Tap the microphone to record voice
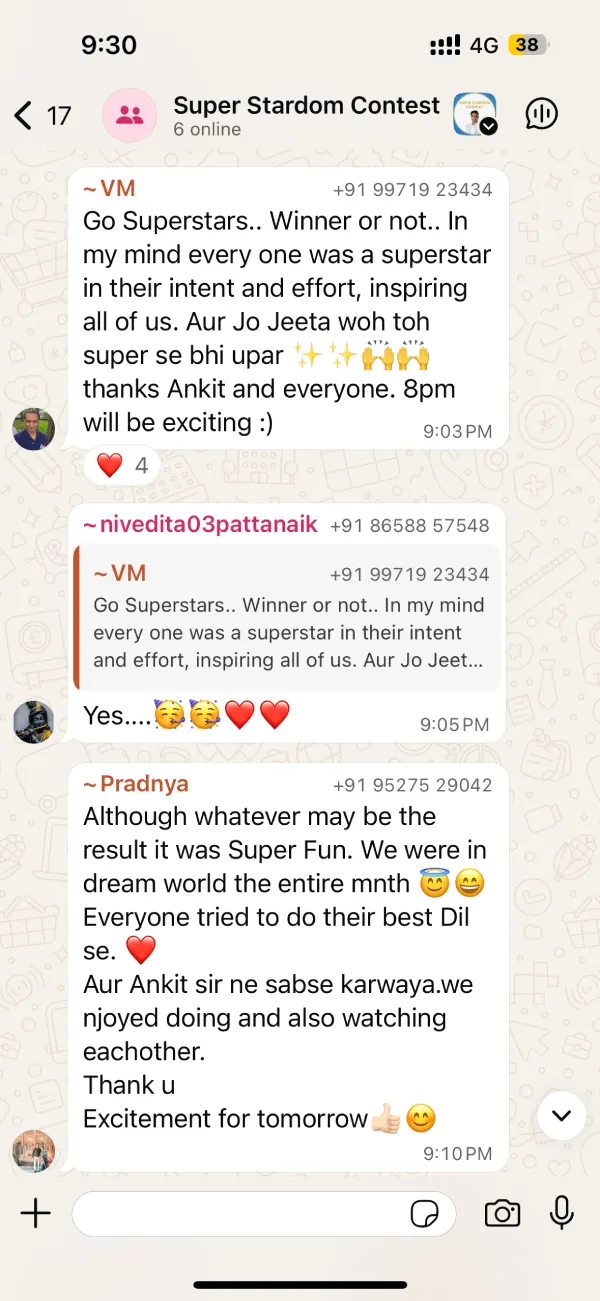The height and width of the screenshot is (1301, 600). click(562, 1213)
